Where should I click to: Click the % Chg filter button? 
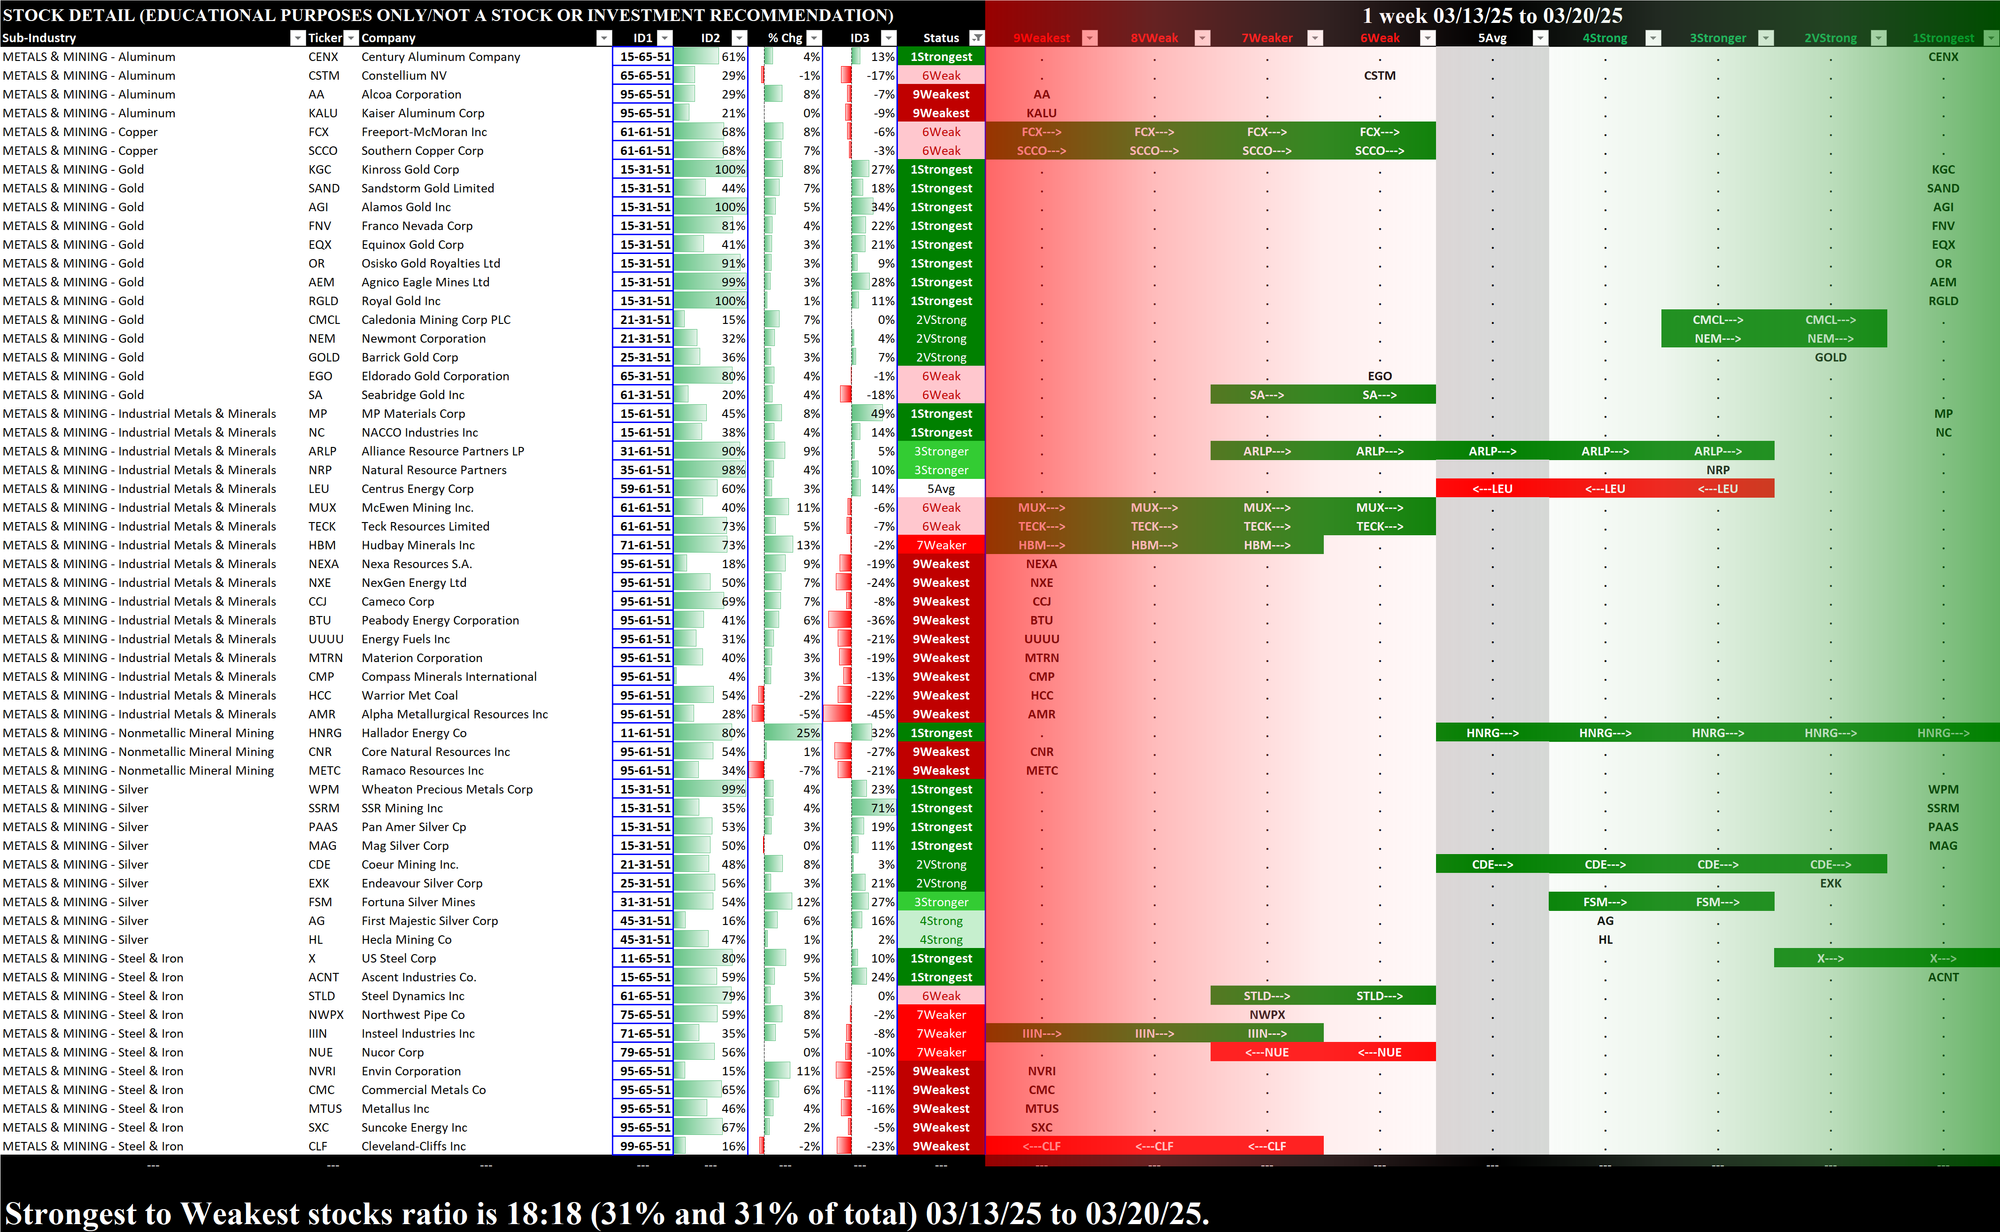tap(814, 38)
